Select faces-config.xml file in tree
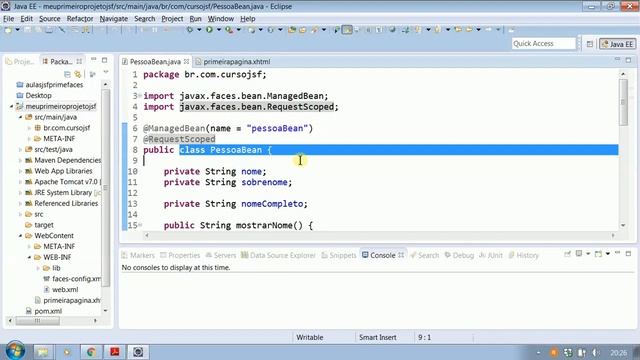 pyautogui.click(x=72, y=279)
